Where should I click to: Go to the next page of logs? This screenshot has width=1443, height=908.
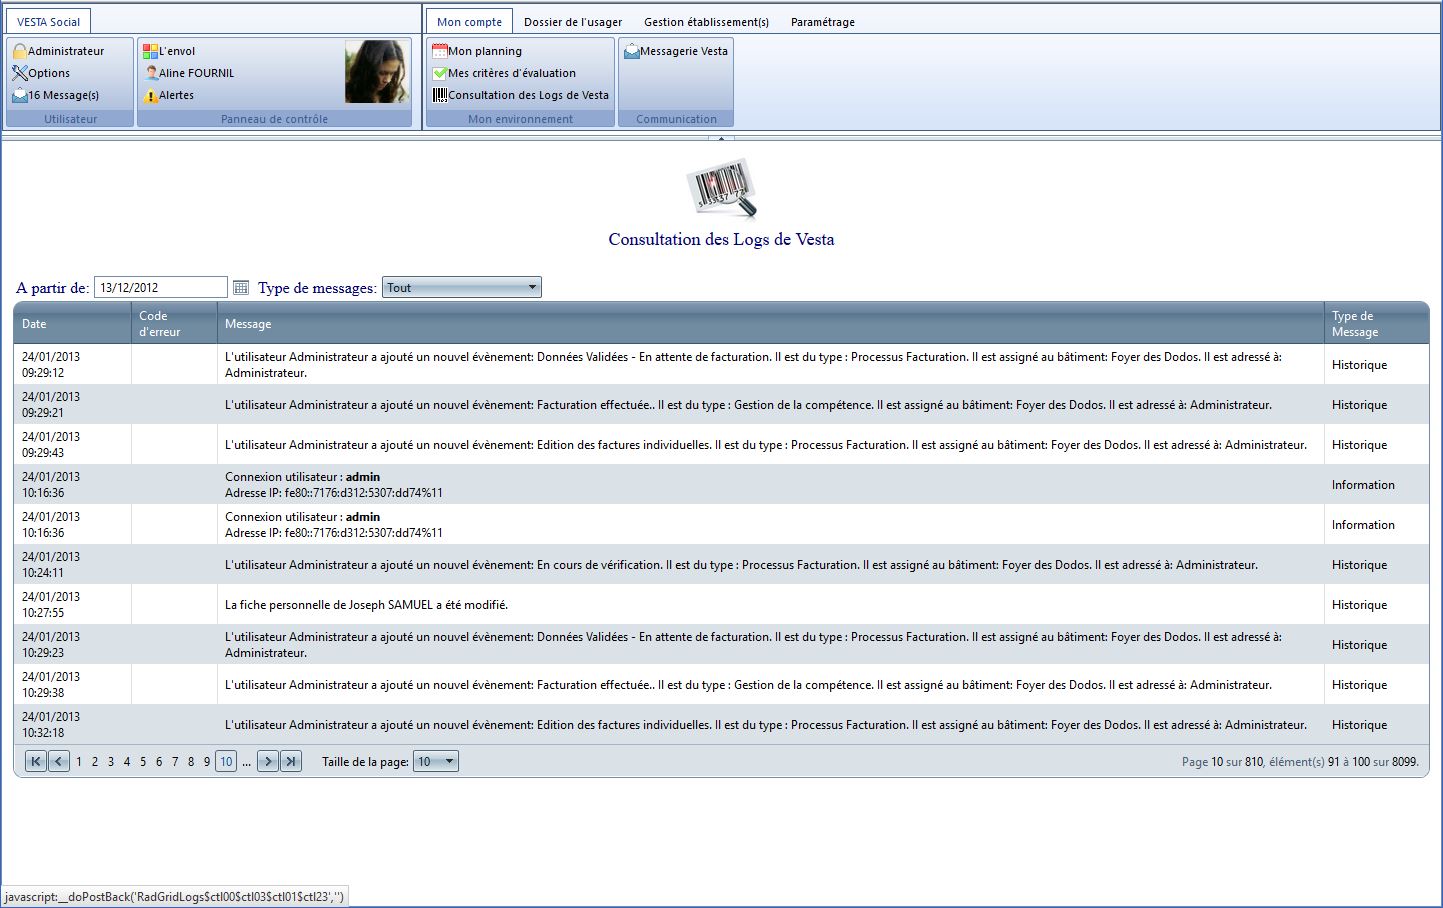point(267,762)
